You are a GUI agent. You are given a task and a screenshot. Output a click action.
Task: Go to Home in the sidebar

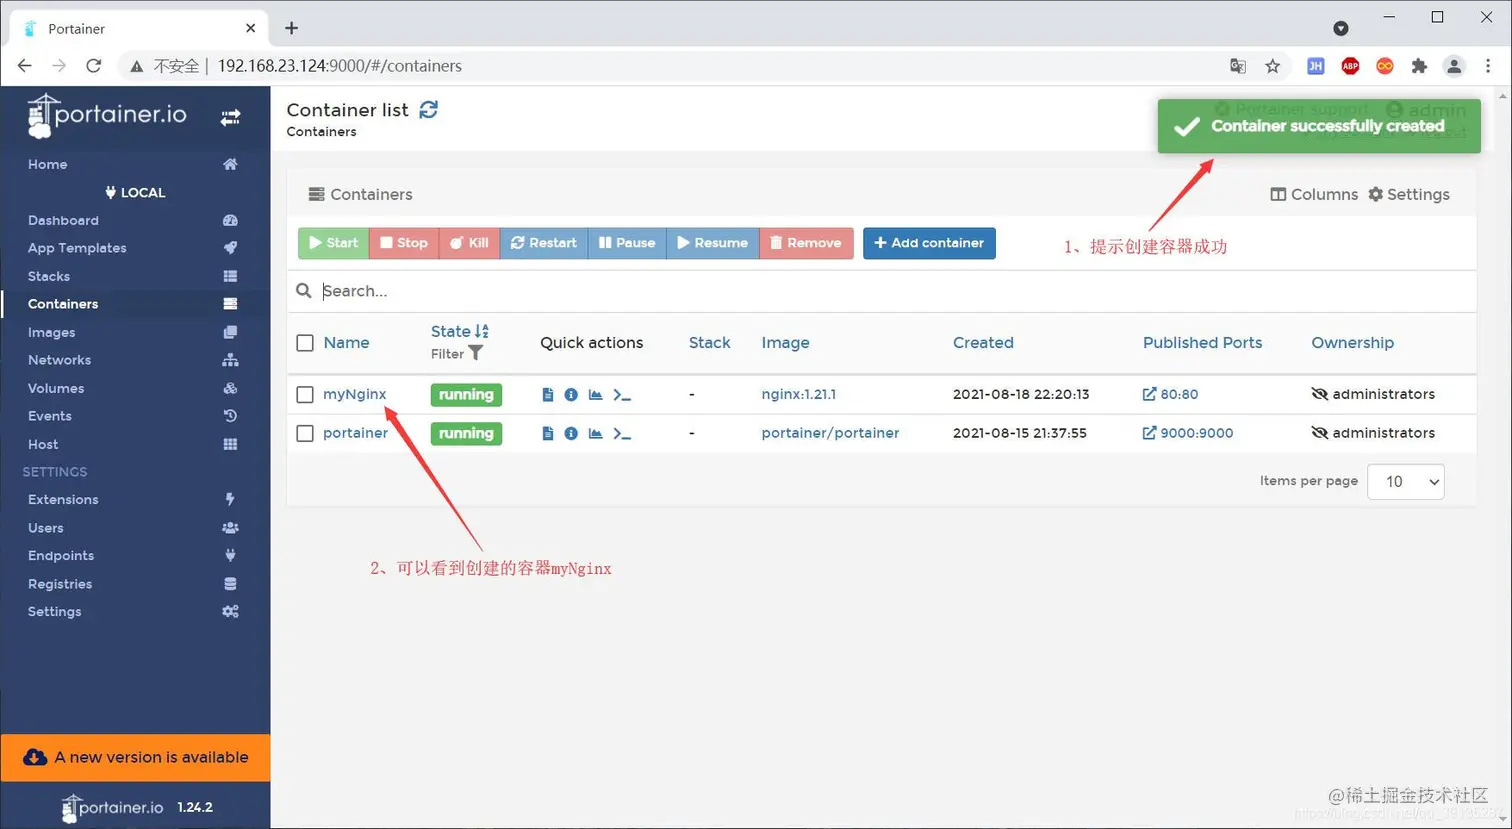point(135,164)
